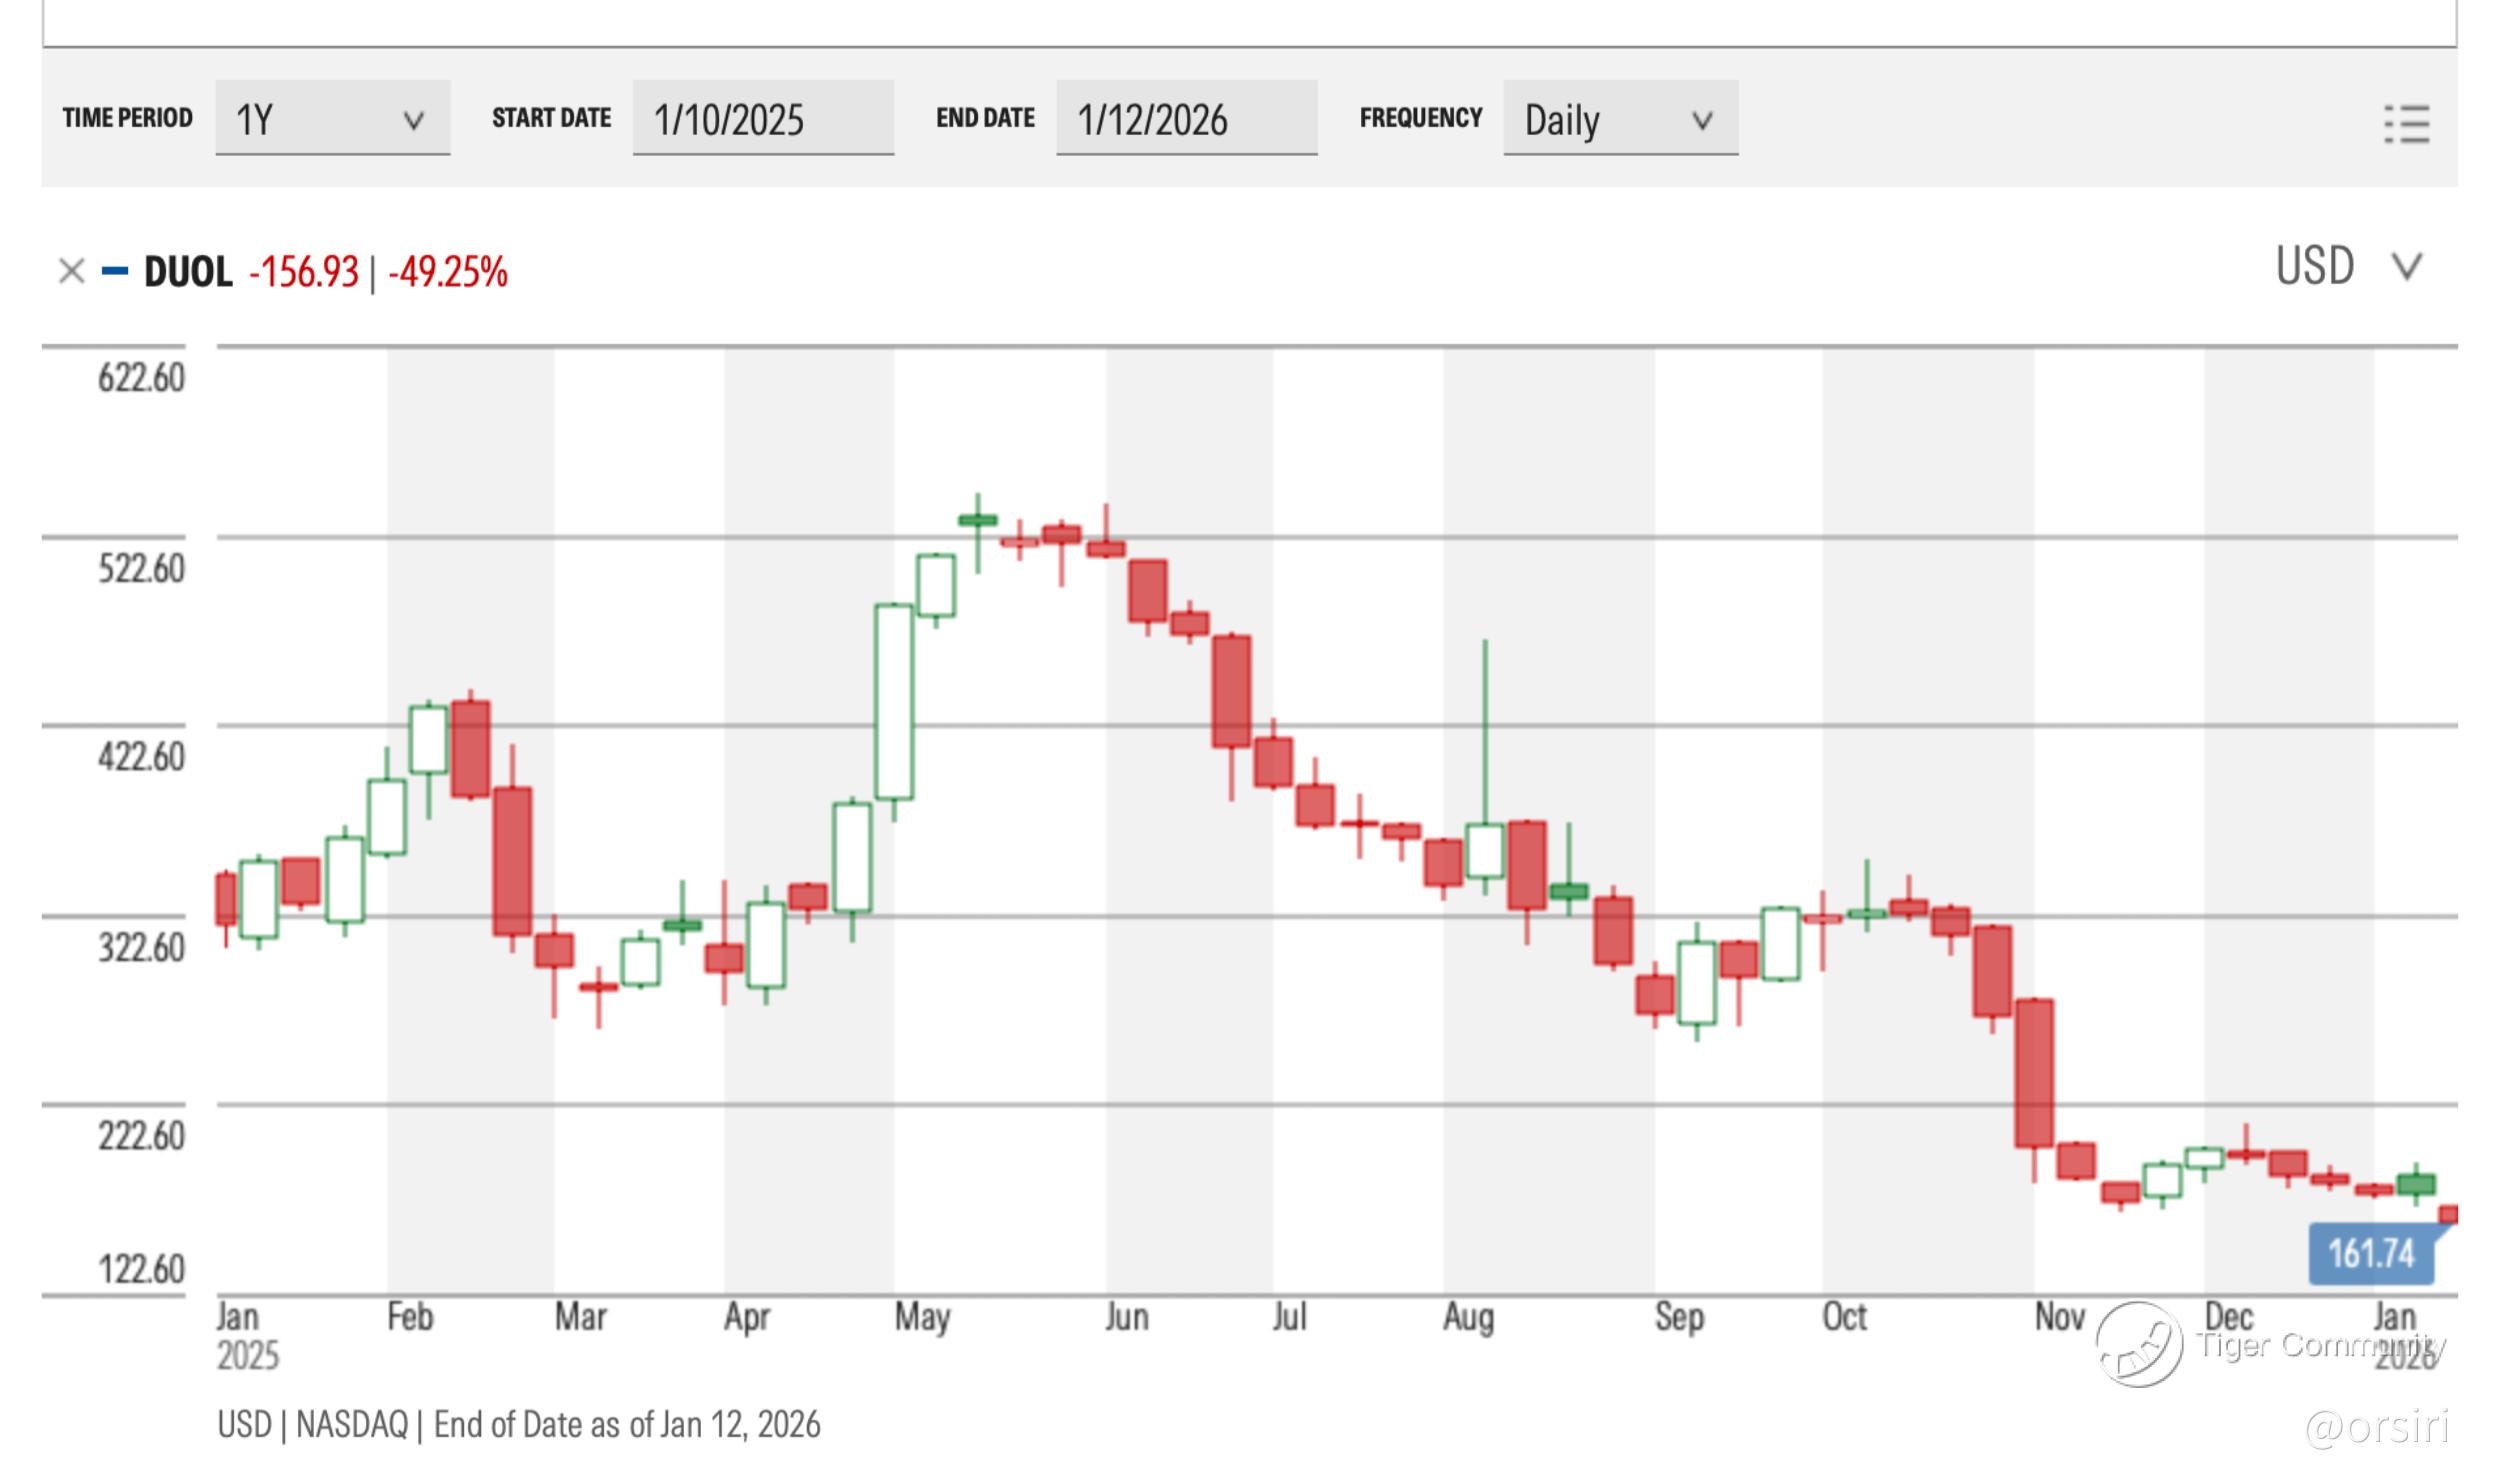Click the End Date field 1/12/2026
The height and width of the screenshot is (1484, 2500).
click(x=1185, y=119)
